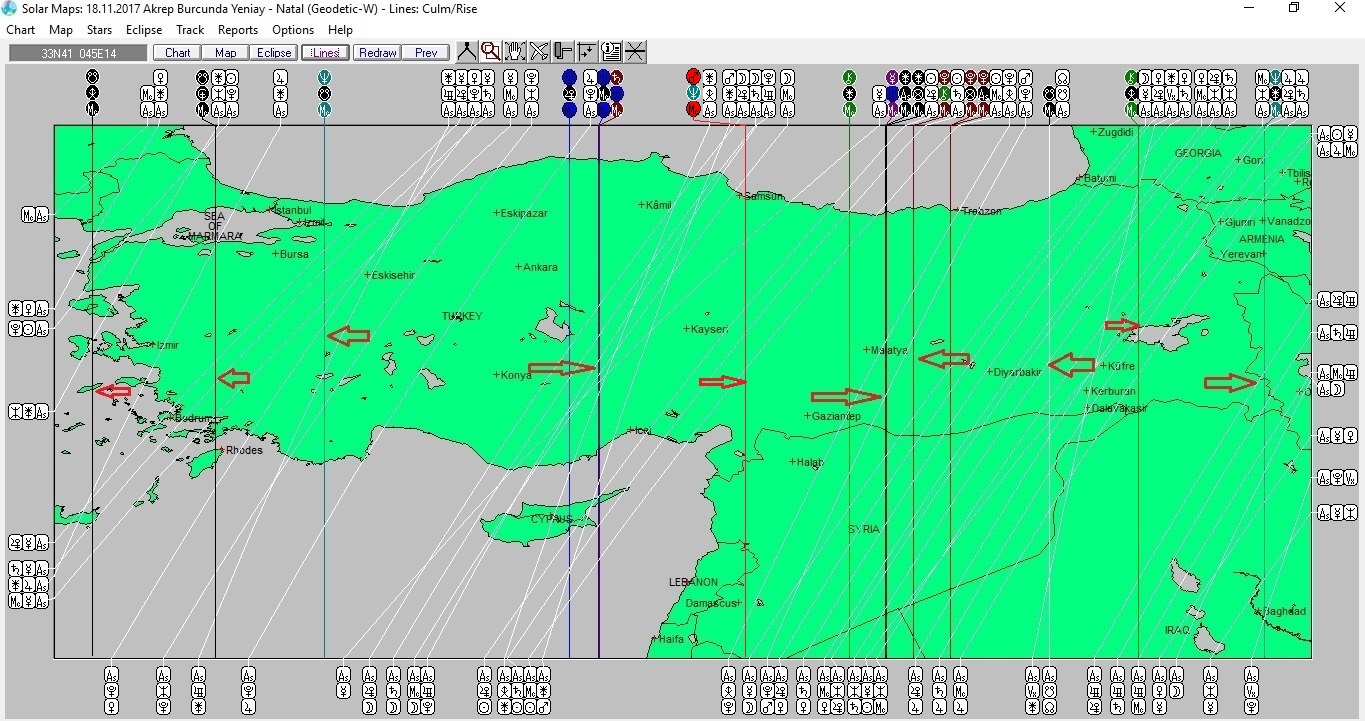Expand the Eclipse menu
This screenshot has width=1365, height=721.
click(x=144, y=30)
